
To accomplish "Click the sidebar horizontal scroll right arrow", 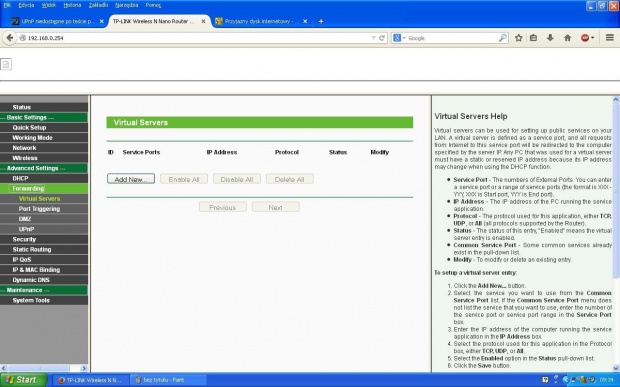I will coord(84,368).
